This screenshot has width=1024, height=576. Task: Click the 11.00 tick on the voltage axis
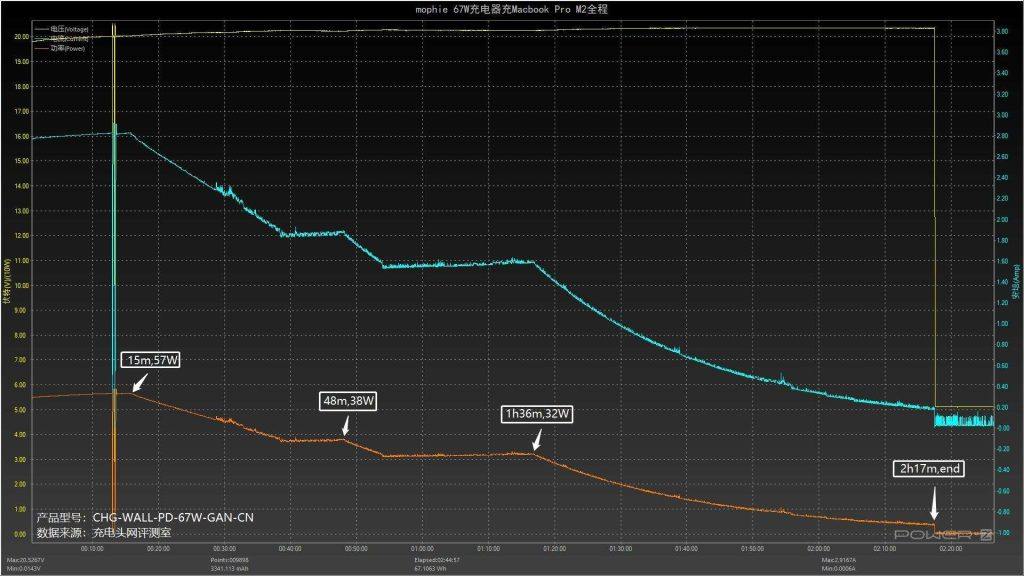(x=21, y=261)
